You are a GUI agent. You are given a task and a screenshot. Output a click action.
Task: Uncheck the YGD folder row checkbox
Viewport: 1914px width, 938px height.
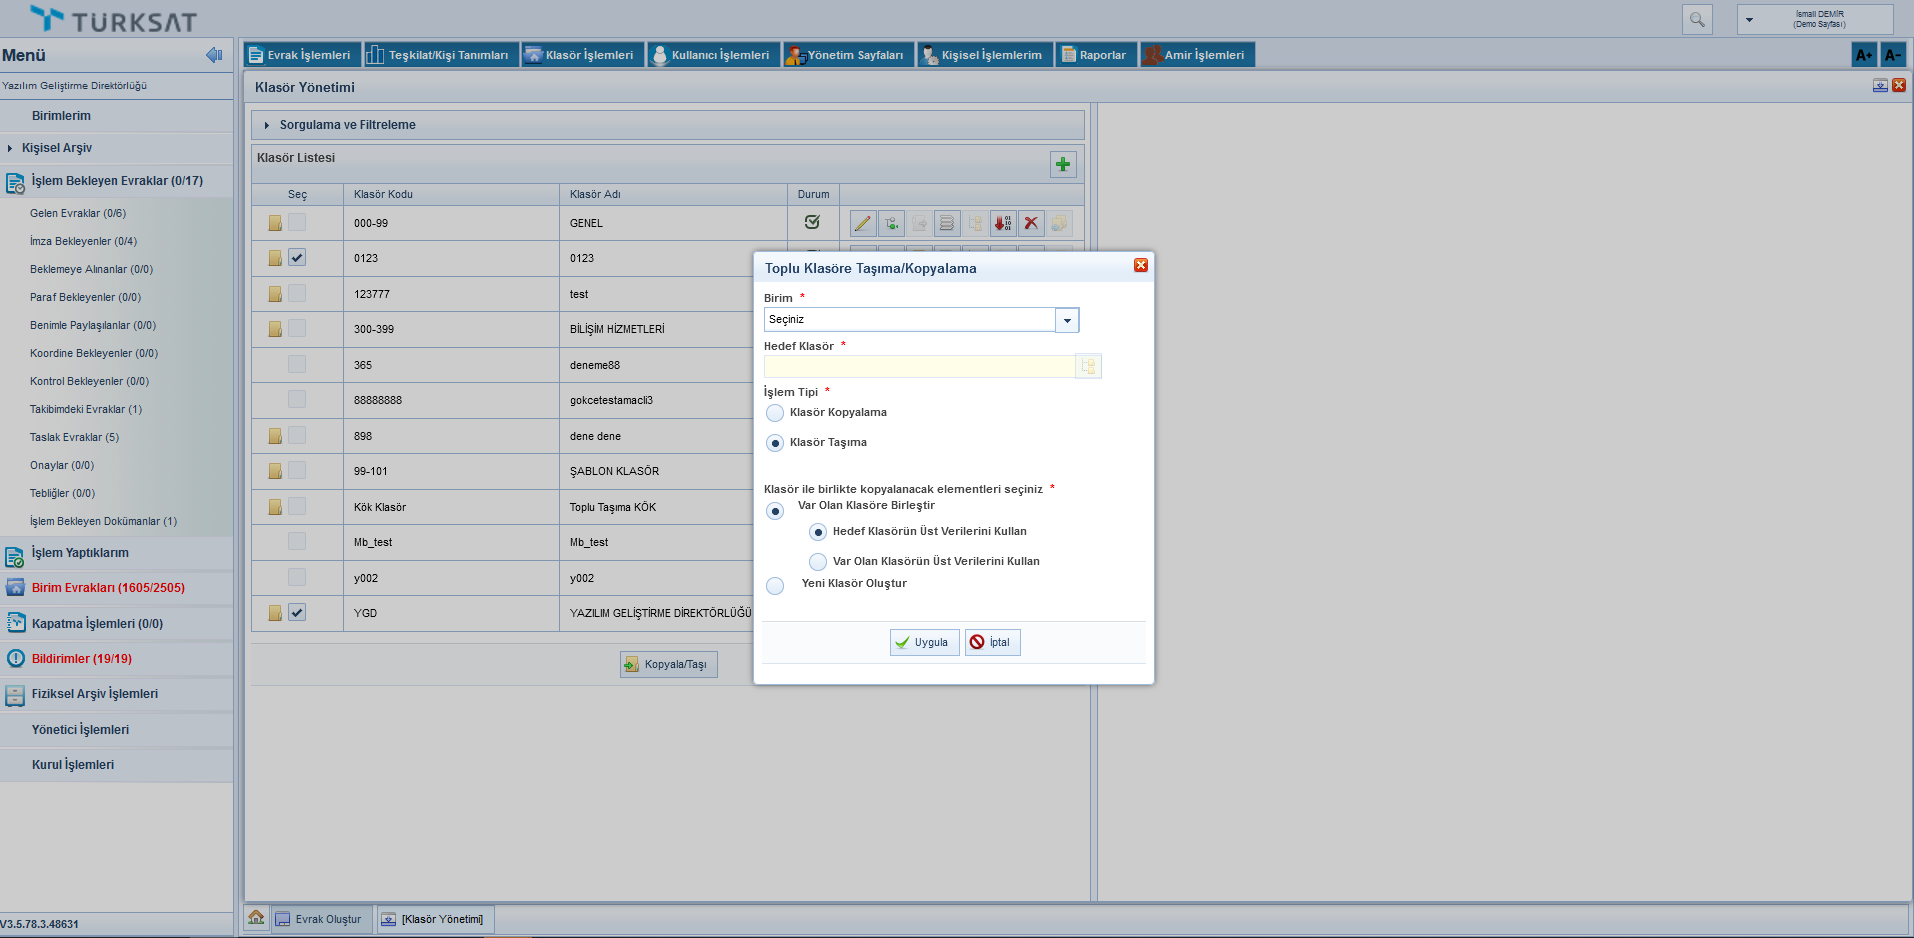click(297, 612)
